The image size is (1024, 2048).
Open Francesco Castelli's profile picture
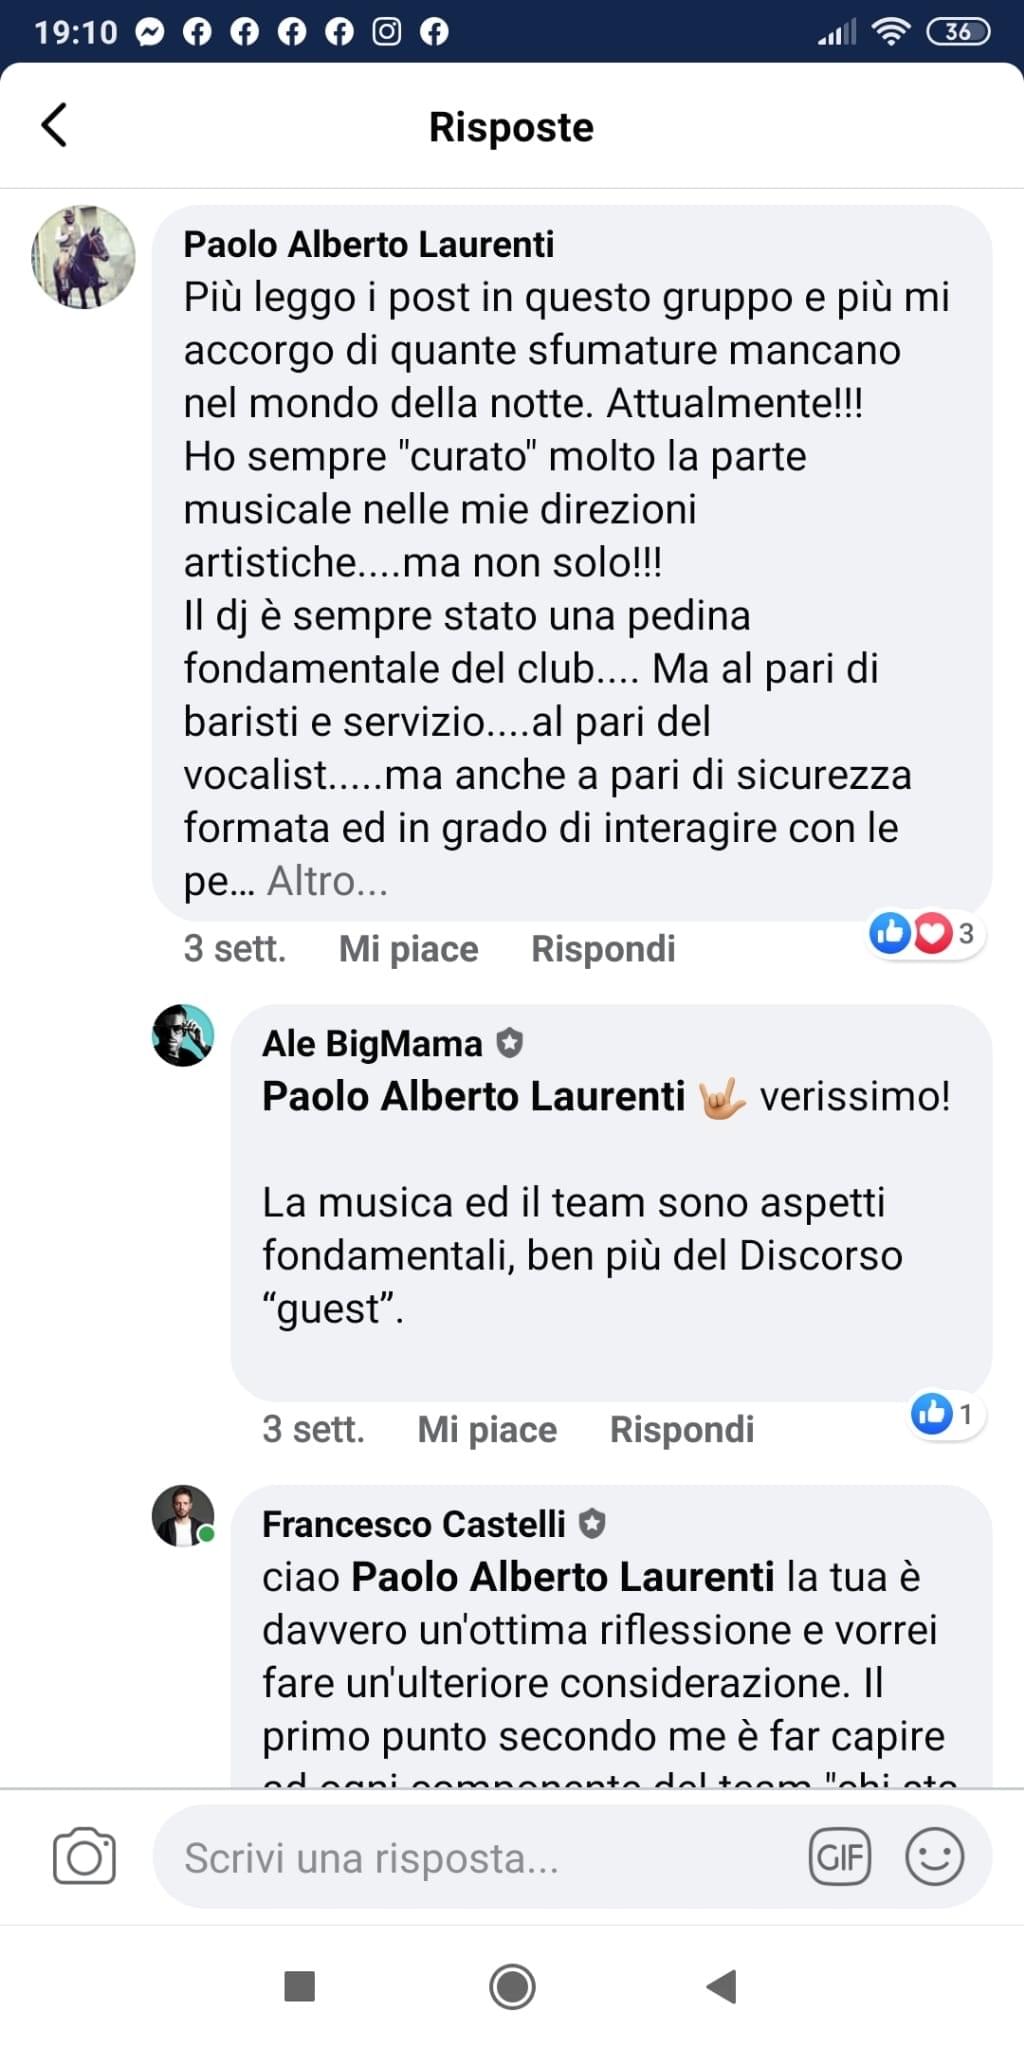183,1516
